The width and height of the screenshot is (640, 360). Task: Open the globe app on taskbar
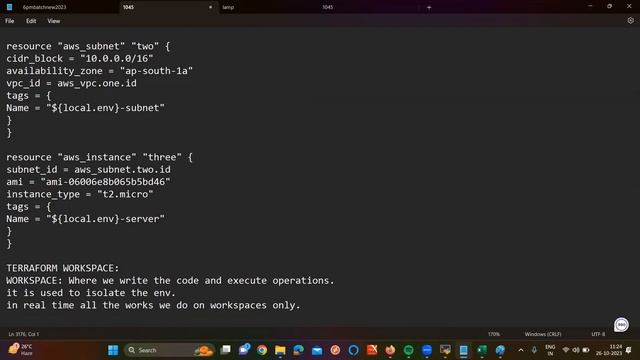click(x=500, y=350)
